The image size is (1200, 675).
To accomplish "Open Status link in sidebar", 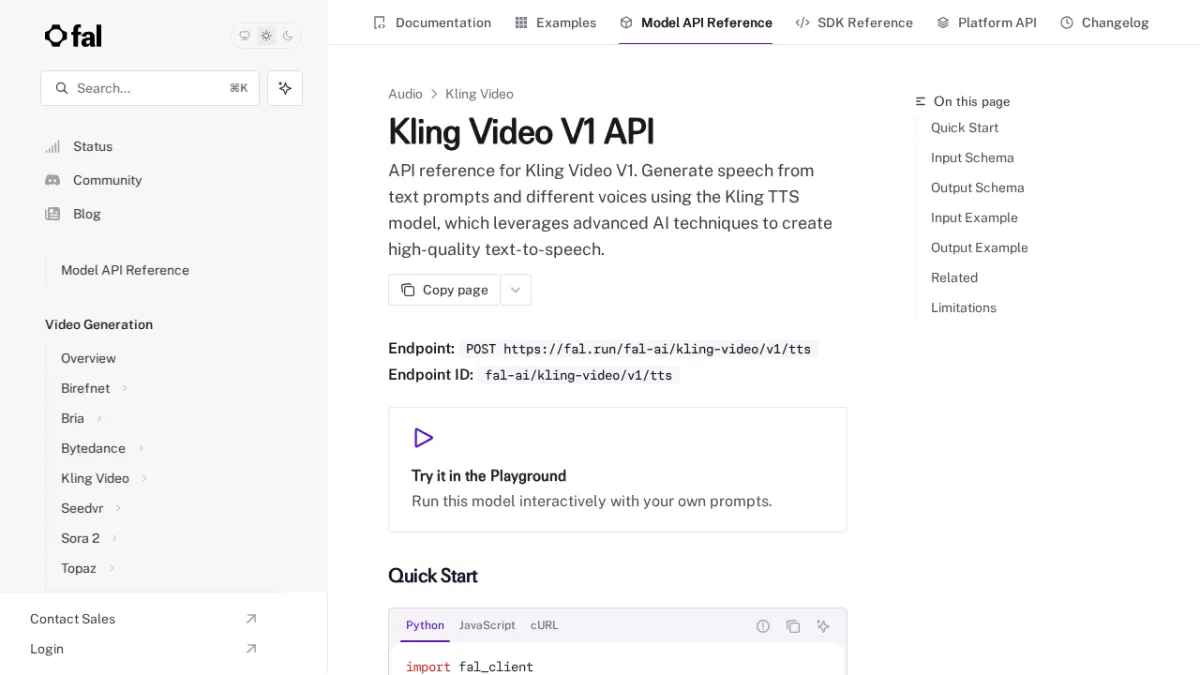I will pyautogui.click(x=92, y=146).
